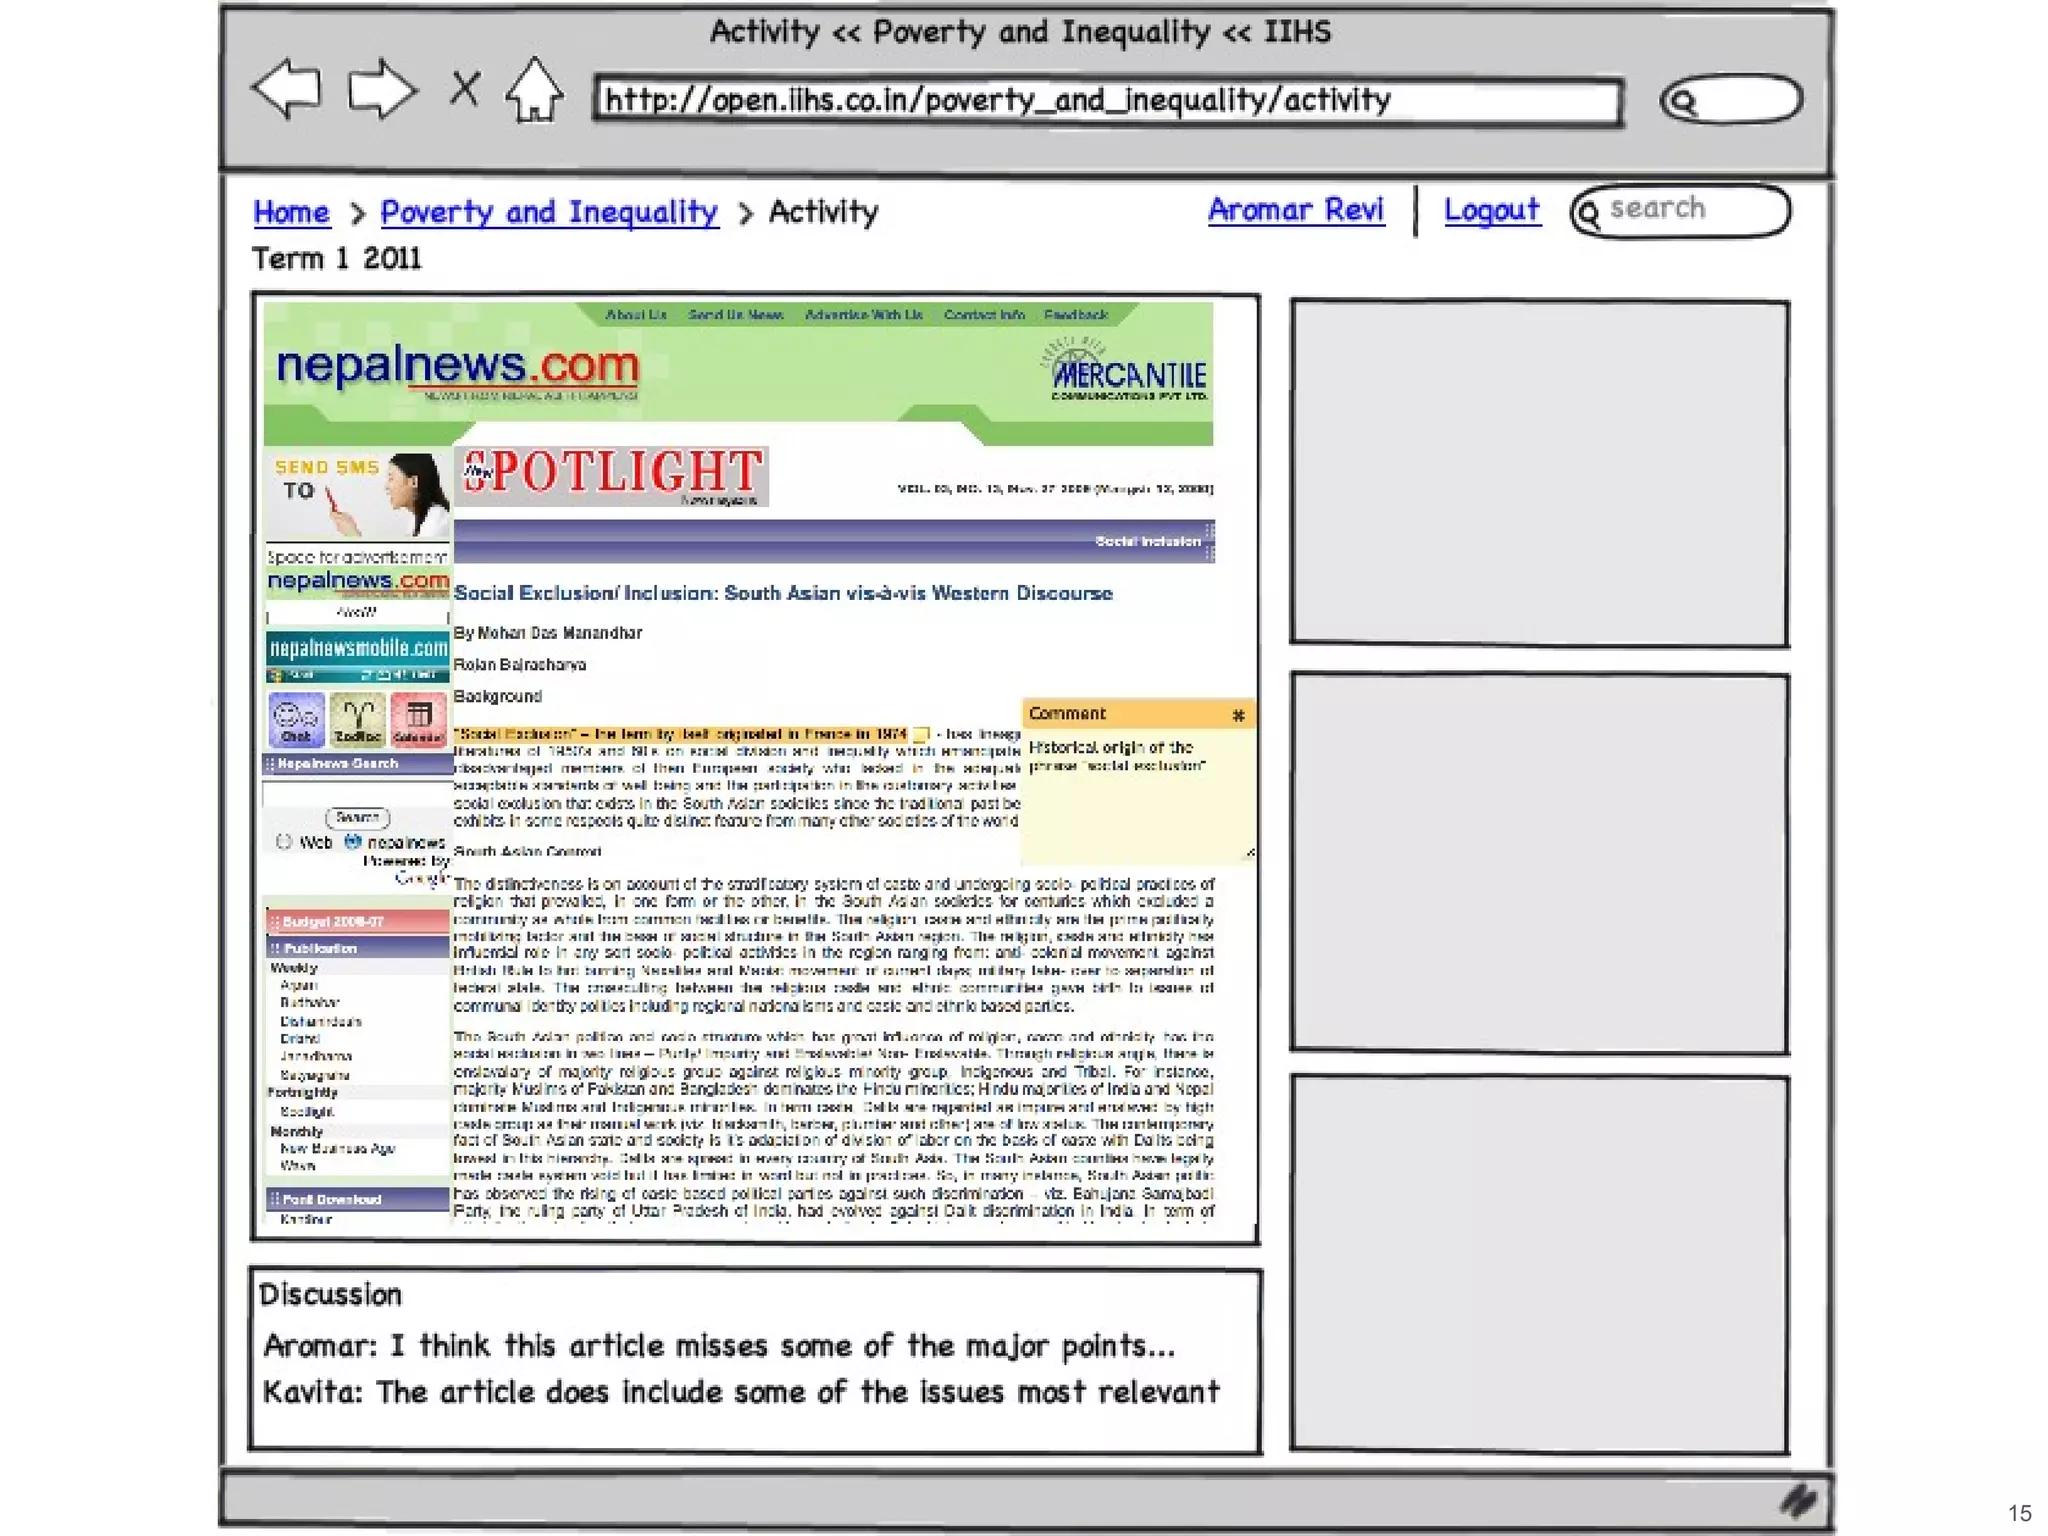Click the Home breadcrumb link
This screenshot has height=1536, width=2048.
pyautogui.click(x=291, y=212)
